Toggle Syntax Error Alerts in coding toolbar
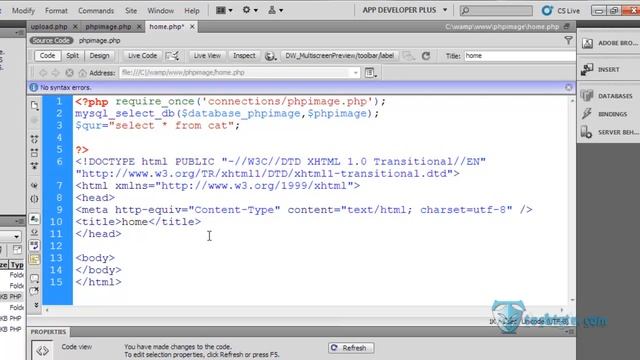Image resolution: width=640 pixels, height=360 pixels. tap(35, 259)
